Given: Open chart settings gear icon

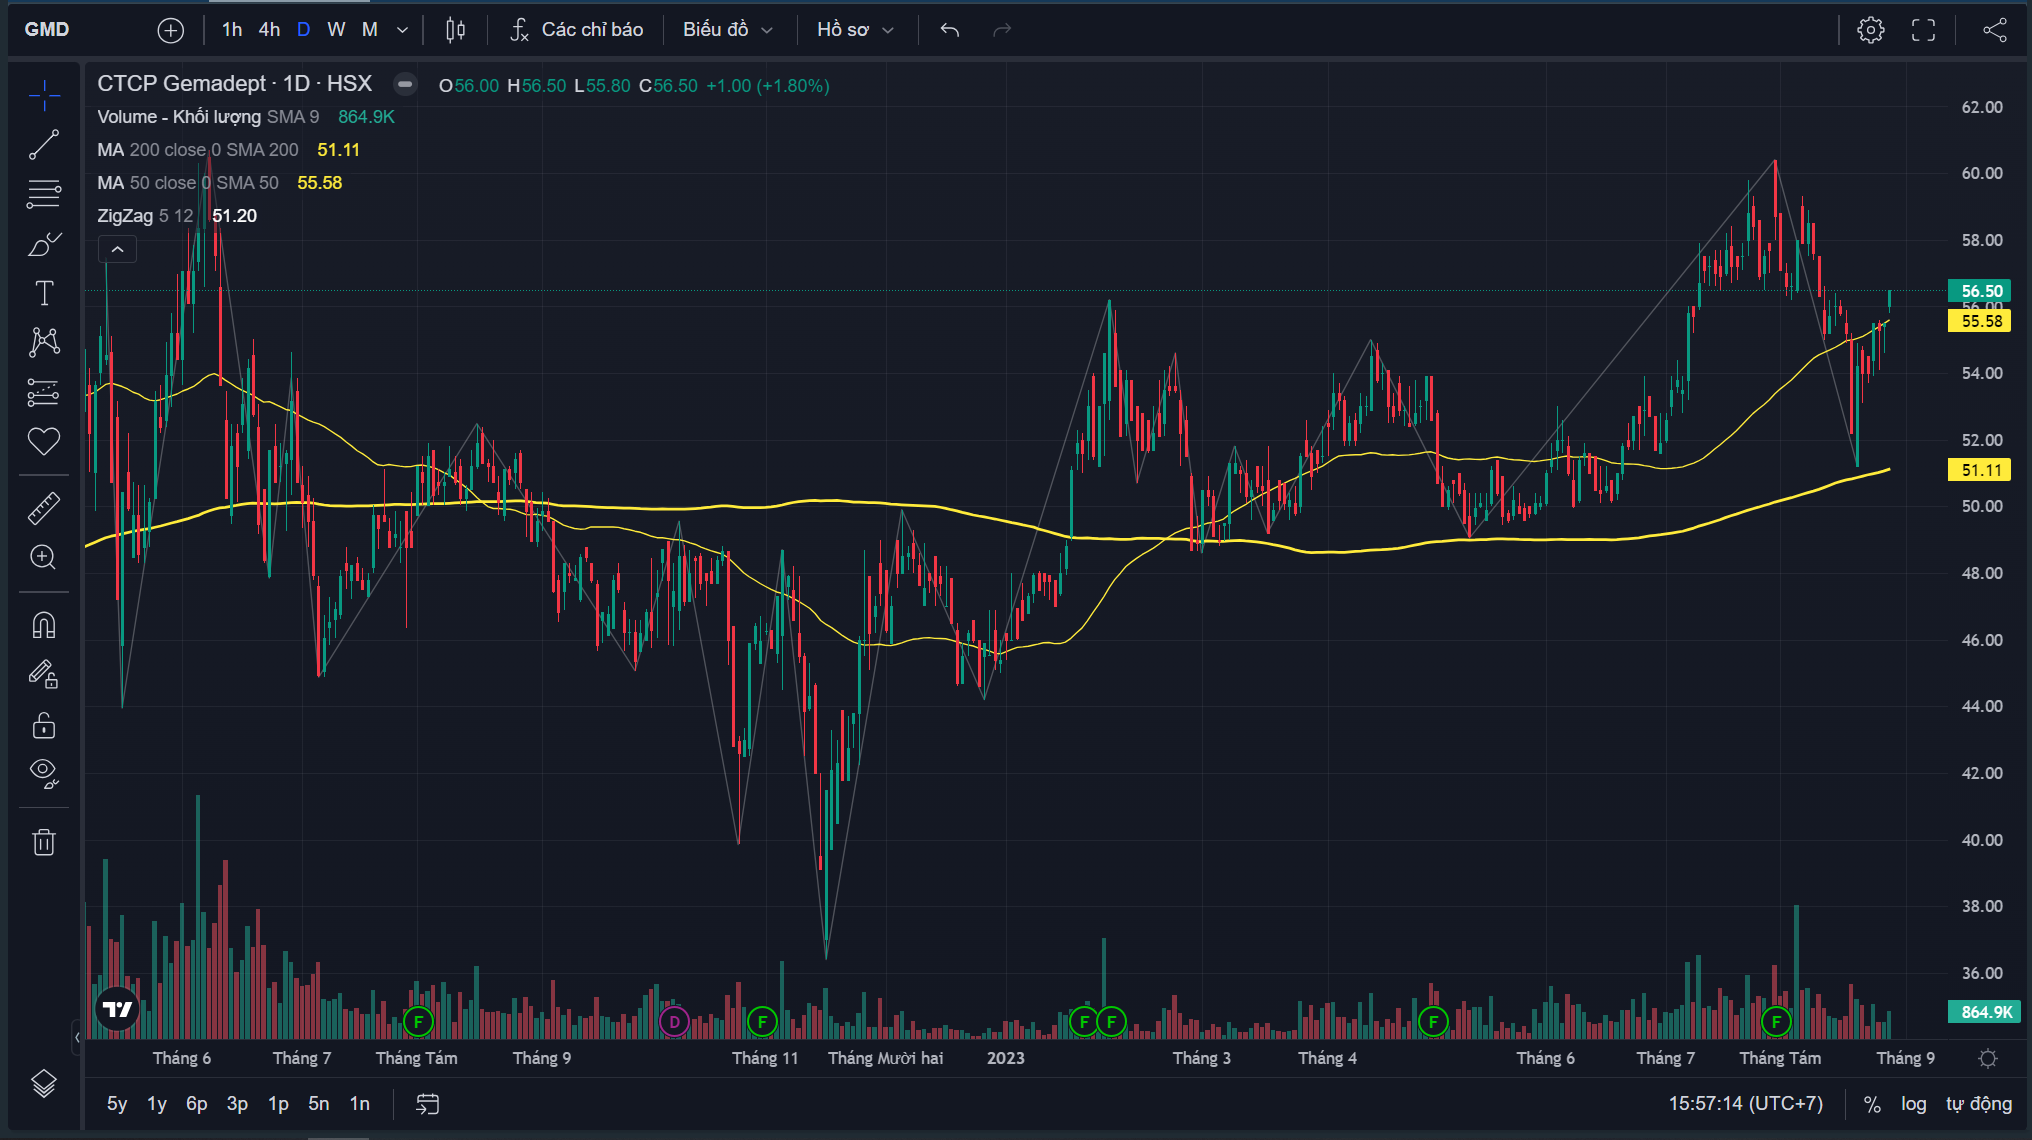Looking at the screenshot, I should point(1870,30).
